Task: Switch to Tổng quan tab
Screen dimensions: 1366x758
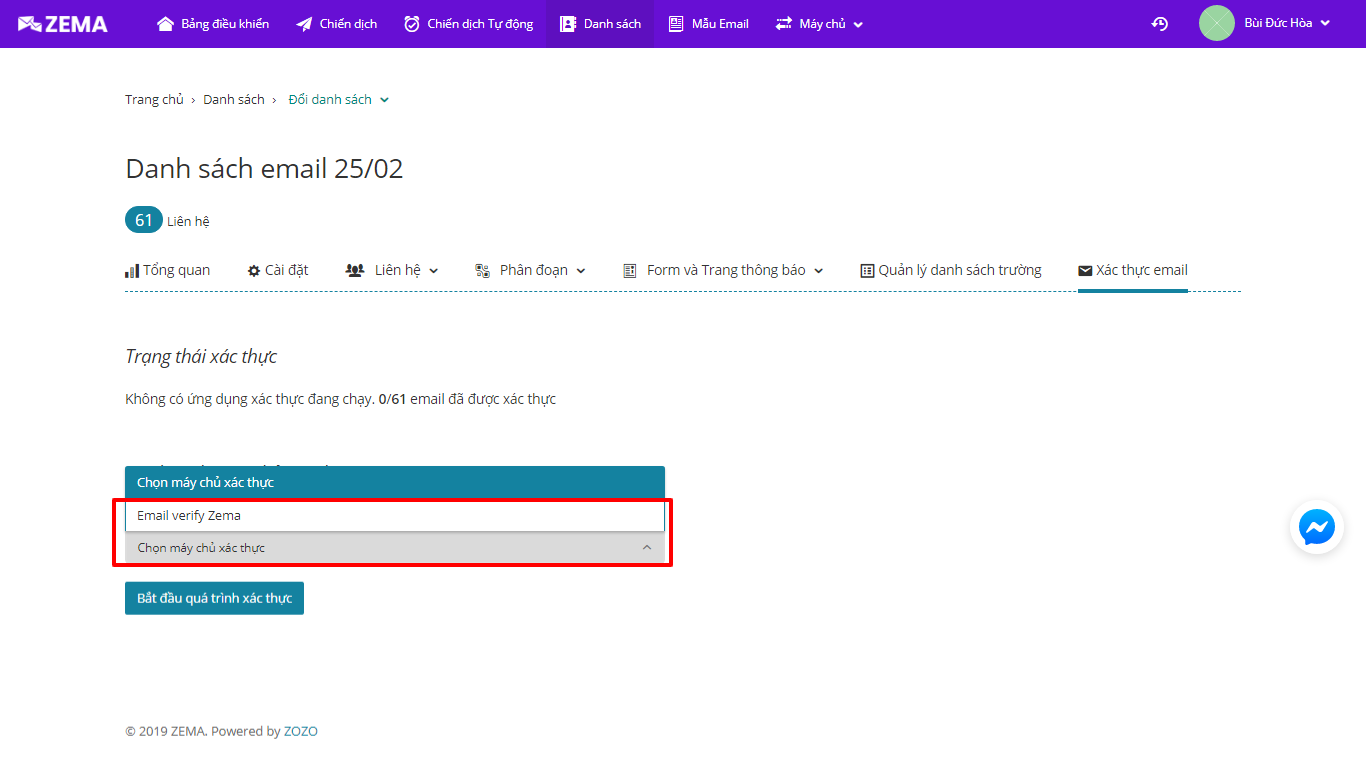Action: (168, 270)
